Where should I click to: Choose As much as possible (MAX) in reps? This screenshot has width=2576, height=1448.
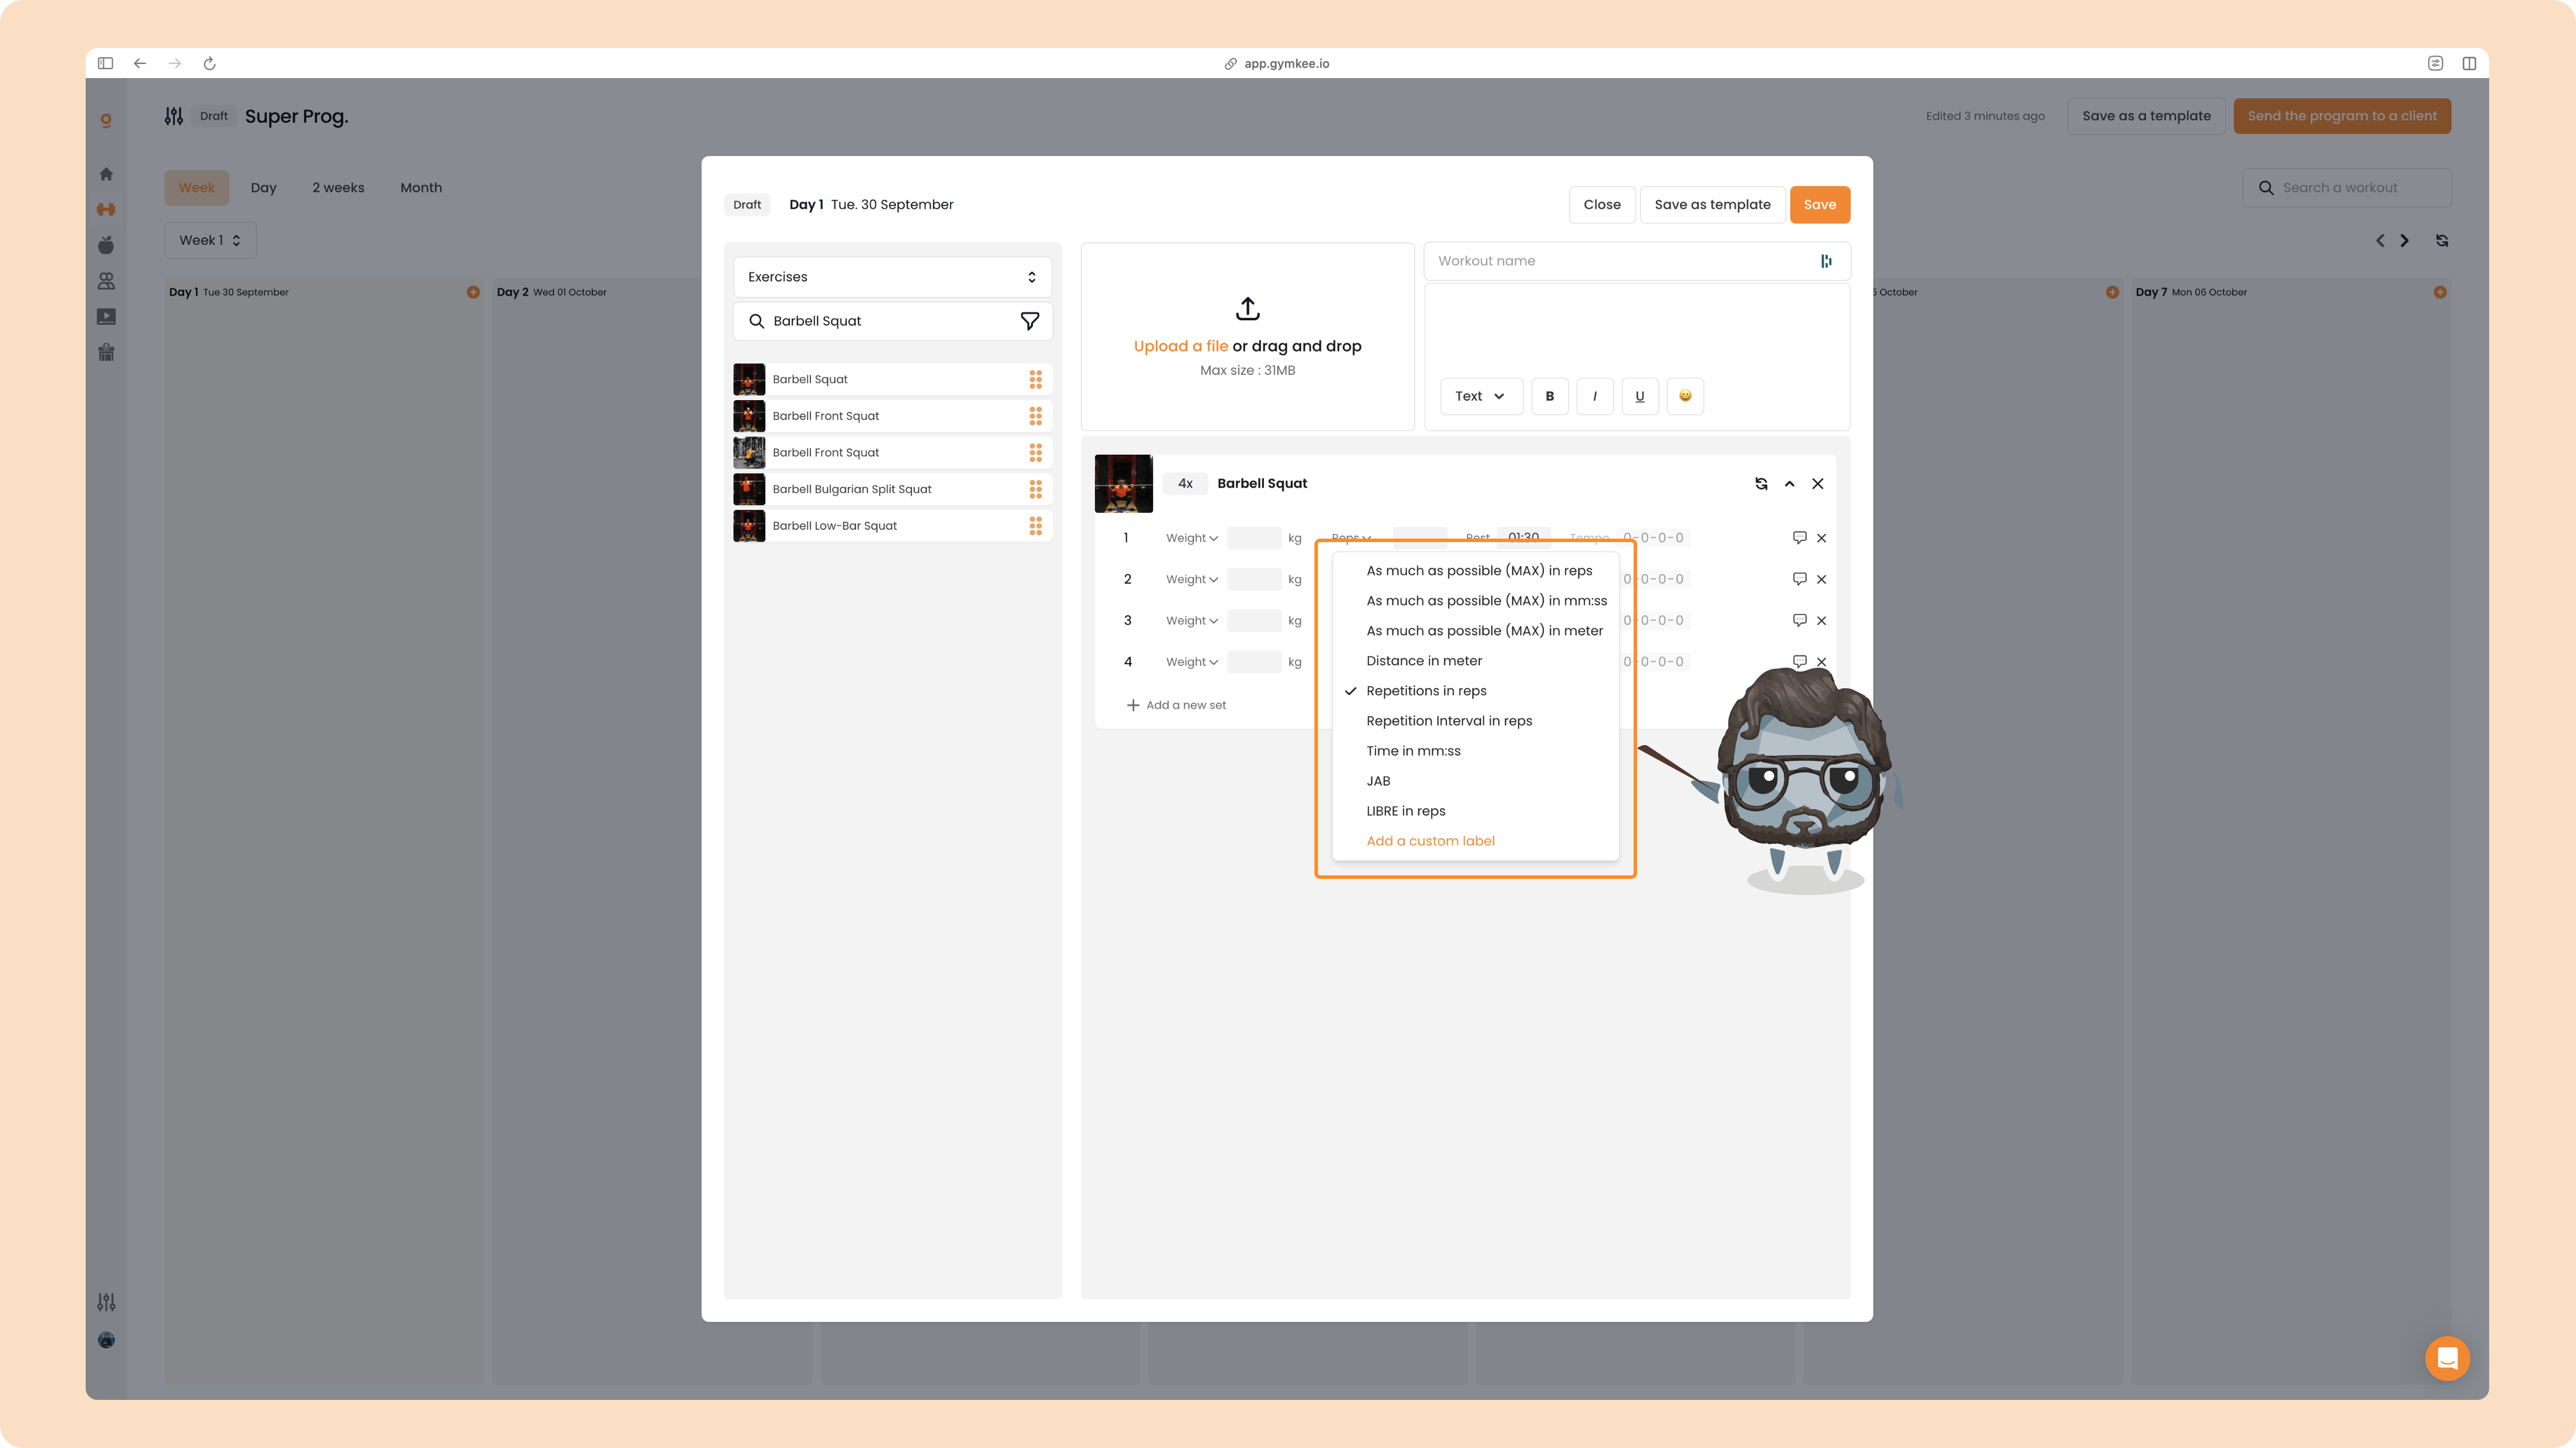[x=1476, y=571]
